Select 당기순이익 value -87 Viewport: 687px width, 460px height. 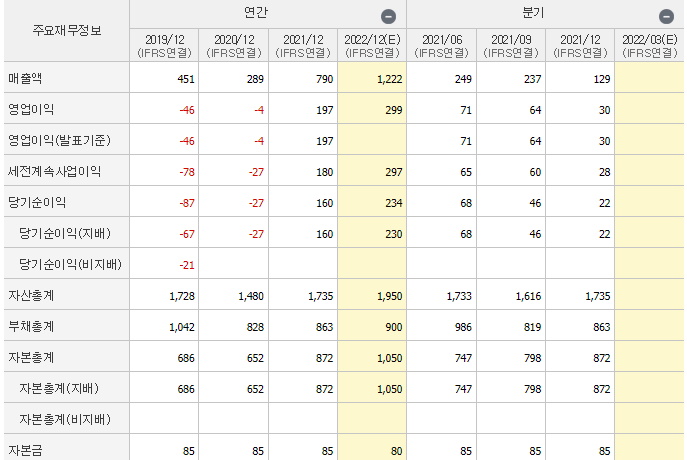pyautogui.click(x=187, y=203)
